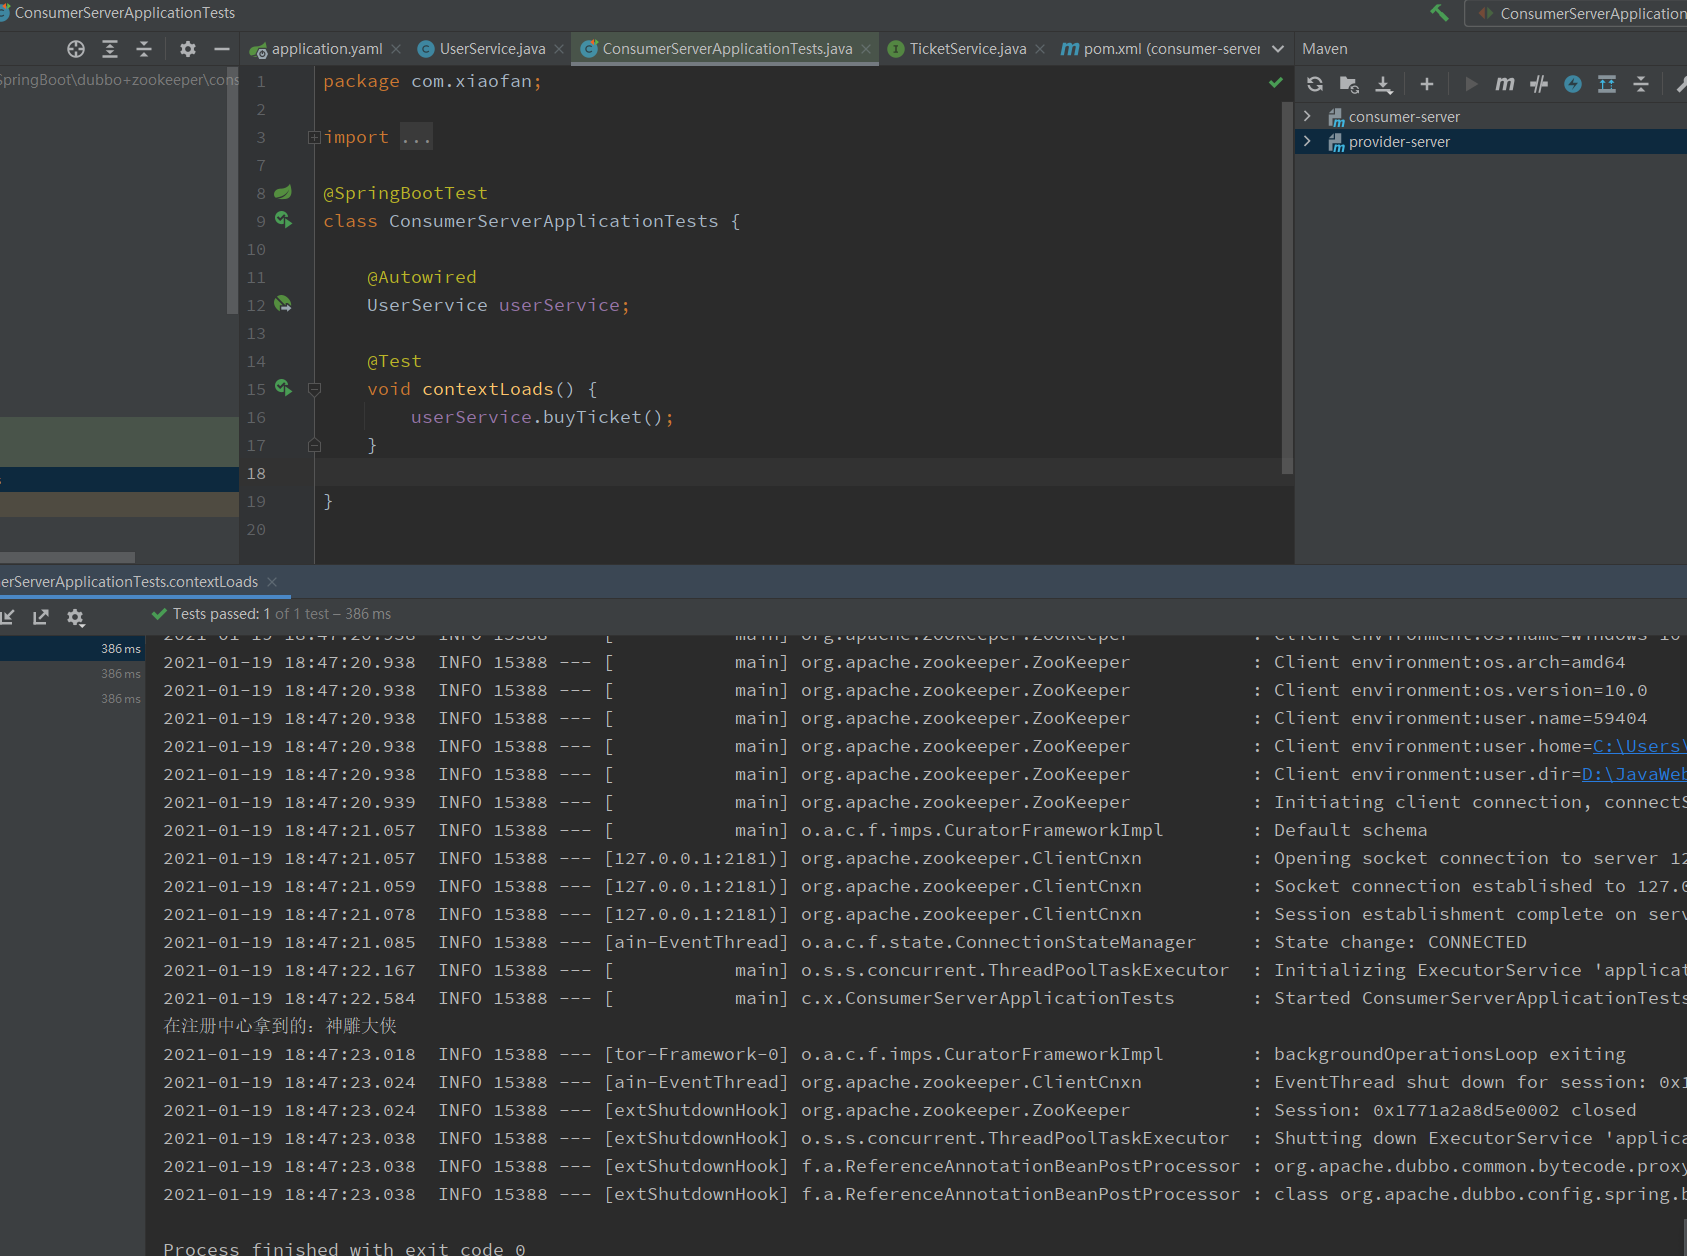This screenshot has width=1687, height=1256.
Task: Click Maven Show Dependencies icon
Action: coord(1607,84)
